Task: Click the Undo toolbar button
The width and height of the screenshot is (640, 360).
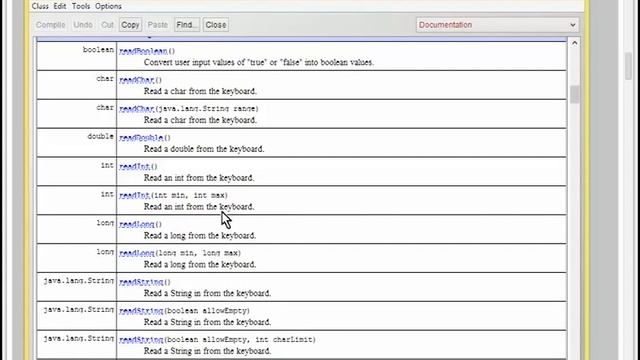Action: tap(83, 25)
